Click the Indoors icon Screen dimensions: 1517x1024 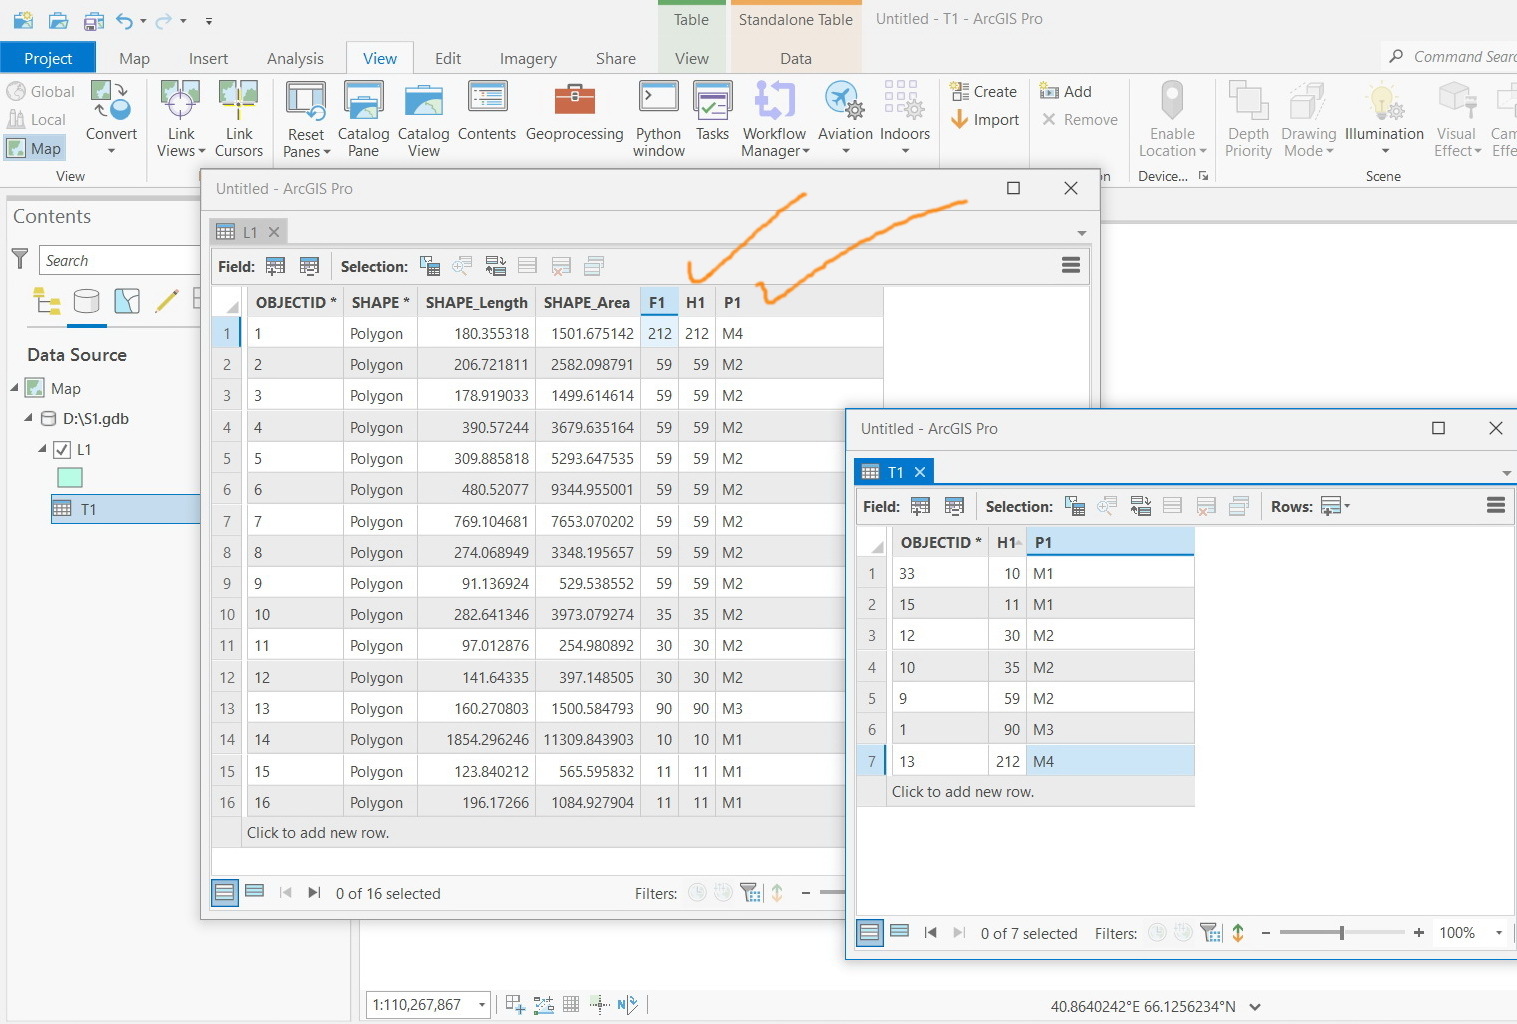tap(904, 102)
